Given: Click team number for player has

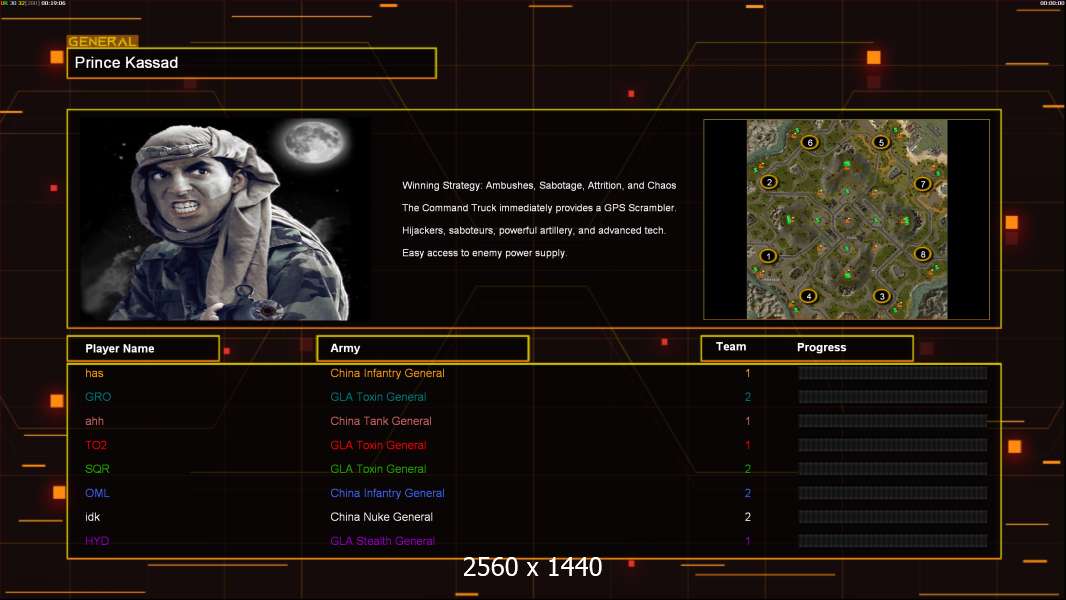Looking at the screenshot, I should [748, 373].
